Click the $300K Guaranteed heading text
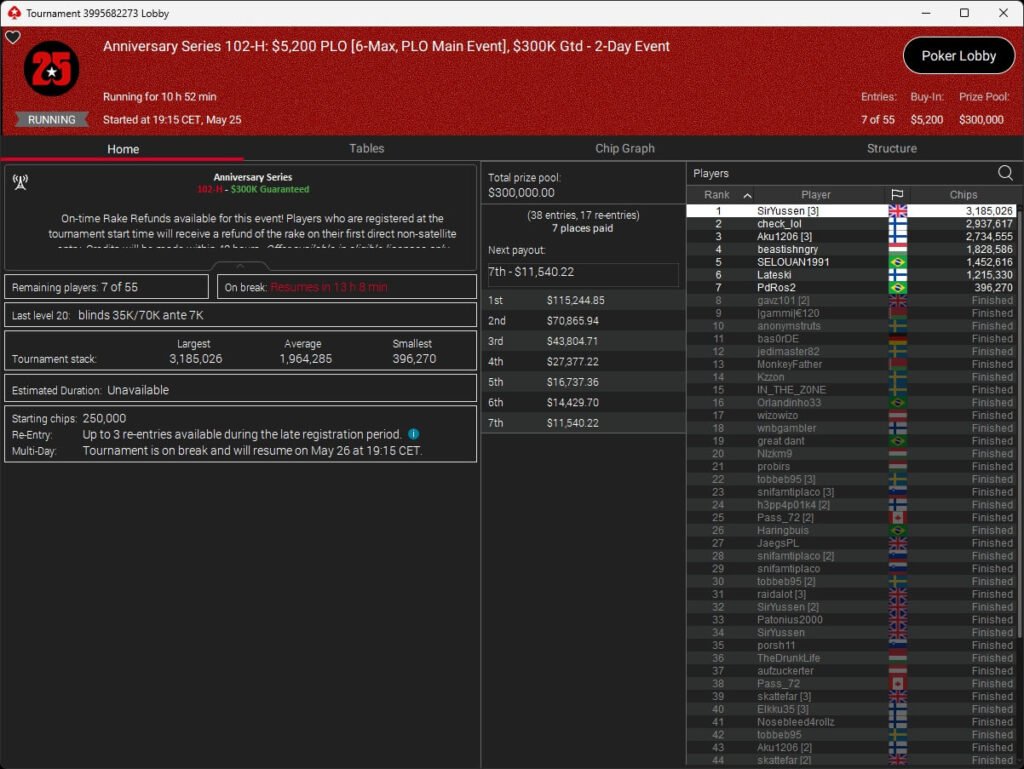 tap(270, 189)
